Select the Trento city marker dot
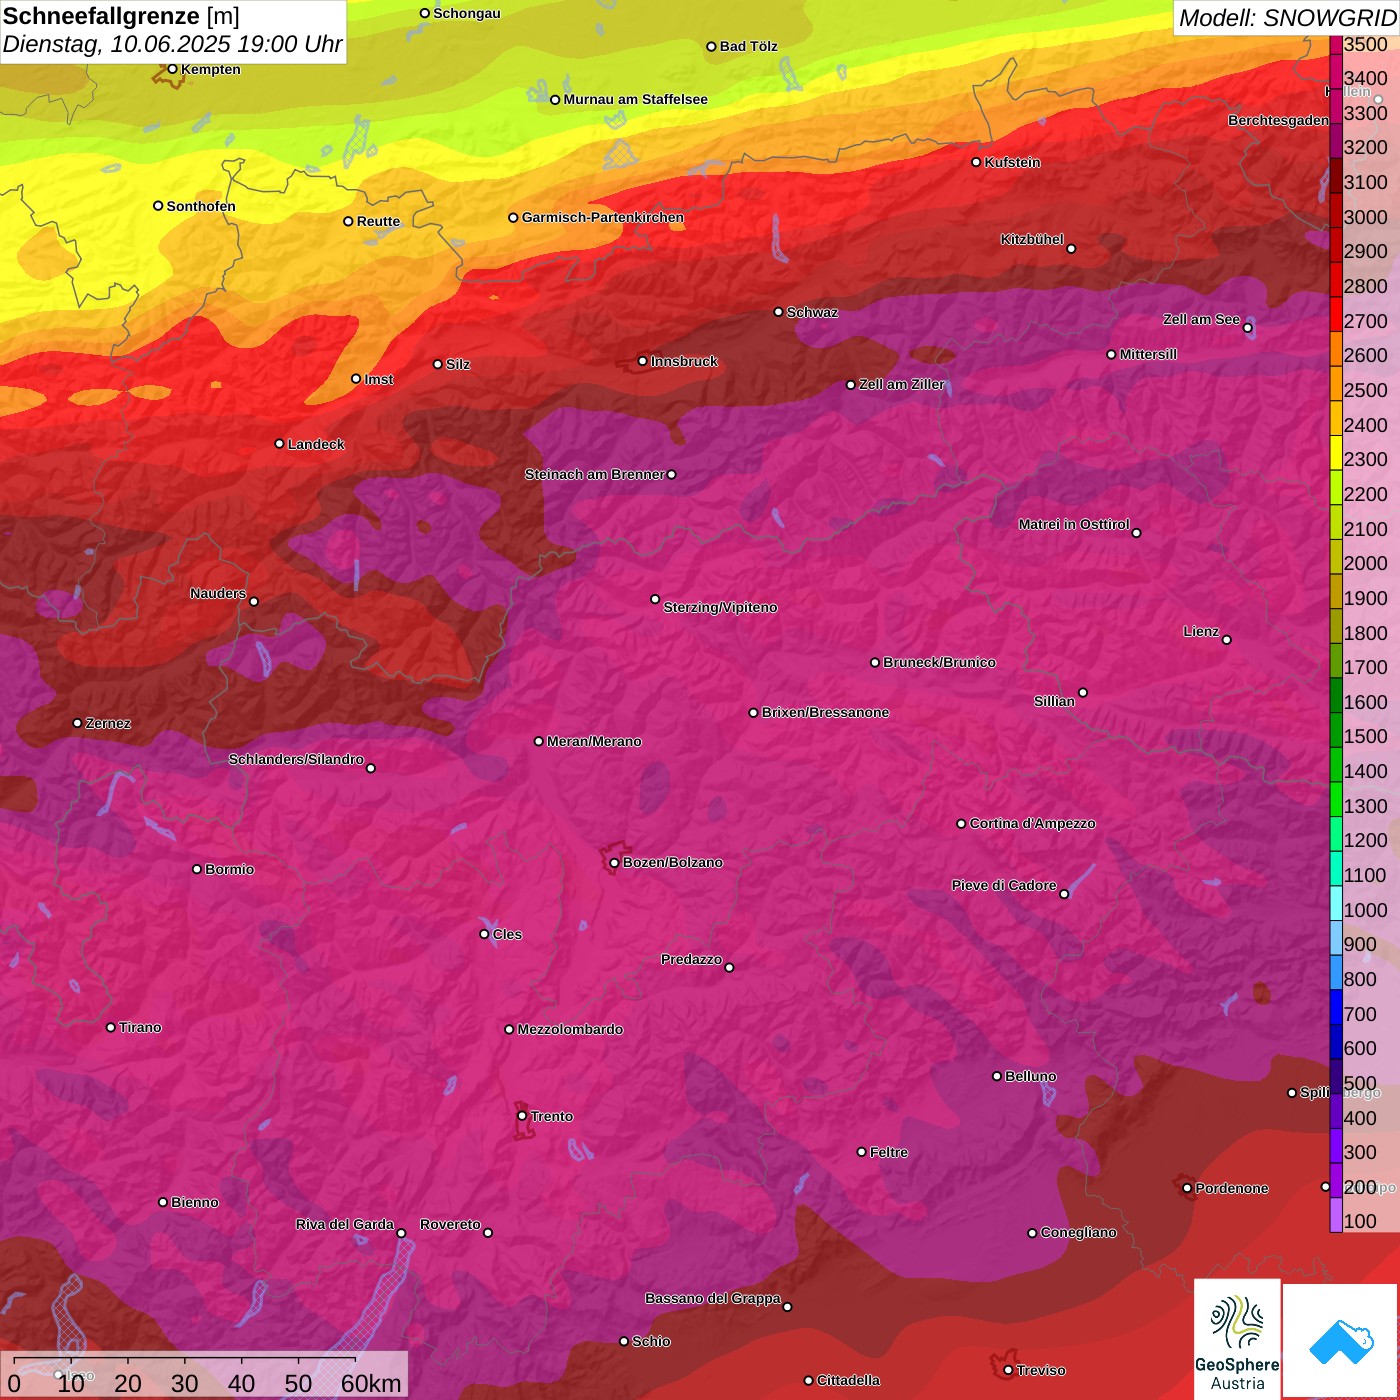 [522, 1116]
